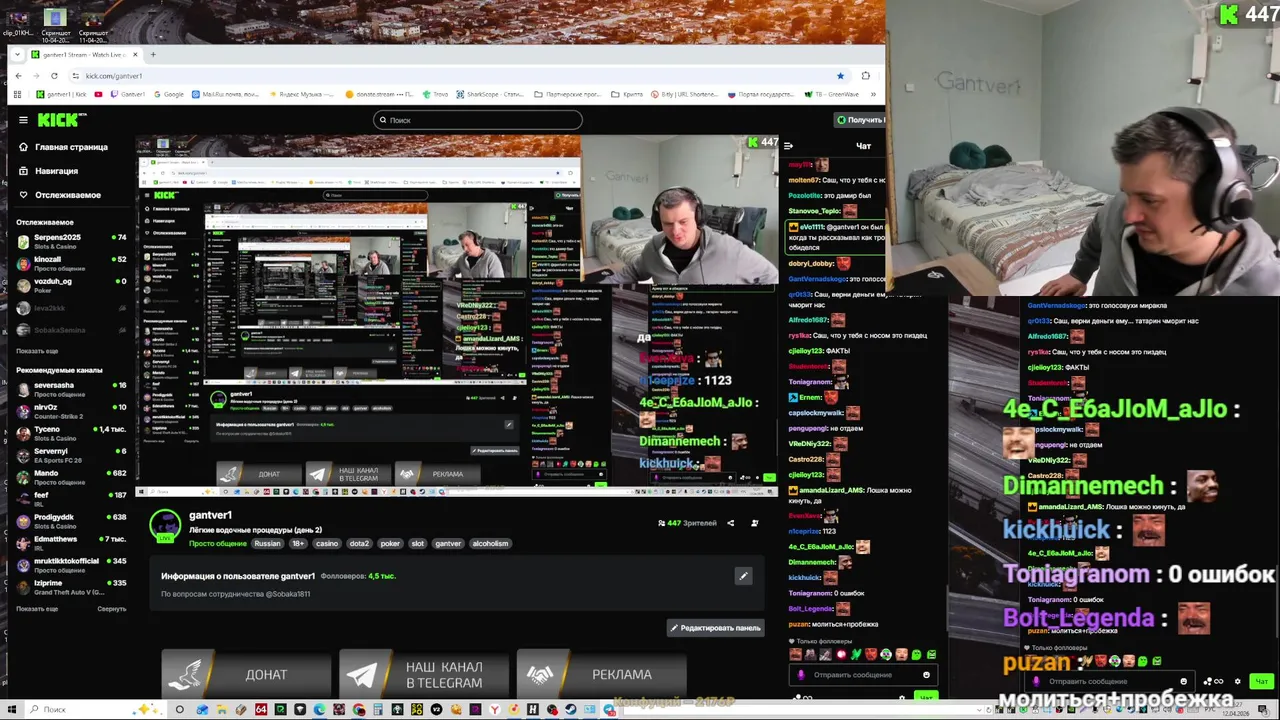Expand the tab search dropdown arrow

[x=18, y=54]
